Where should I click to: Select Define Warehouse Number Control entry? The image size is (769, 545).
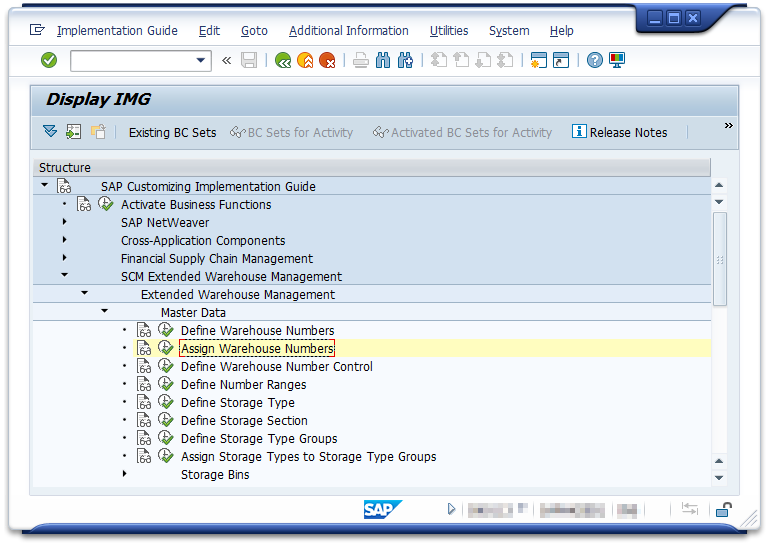[x=277, y=367]
